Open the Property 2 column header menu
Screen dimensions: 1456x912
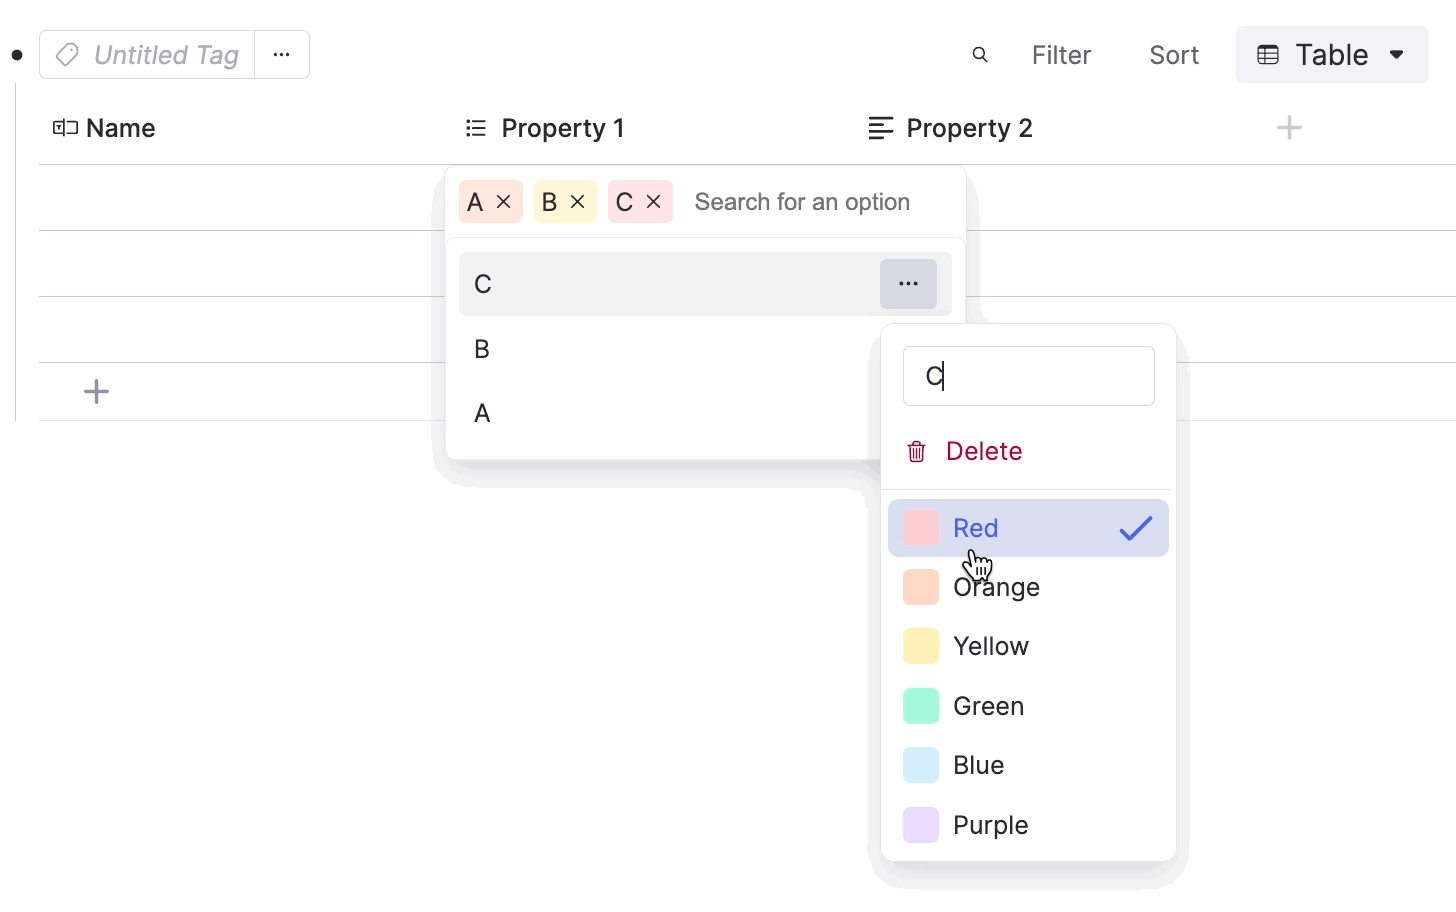coord(968,128)
